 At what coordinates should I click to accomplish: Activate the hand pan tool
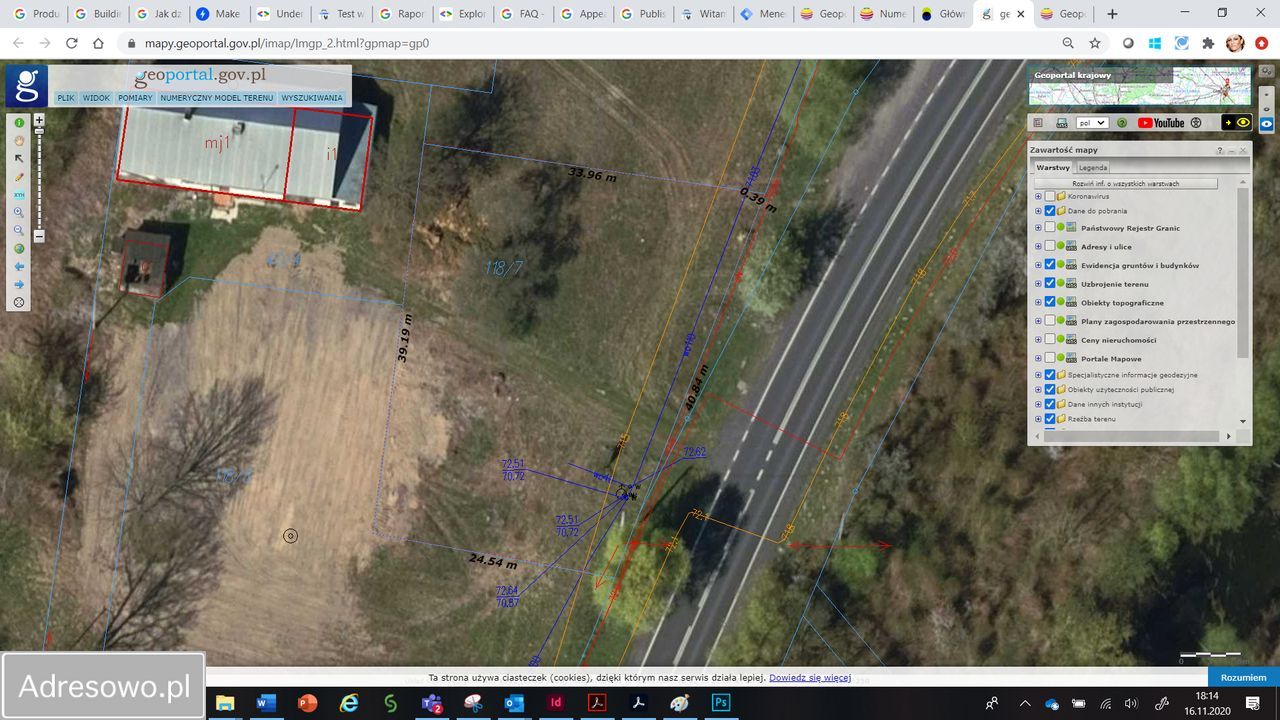(x=19, y=141)
